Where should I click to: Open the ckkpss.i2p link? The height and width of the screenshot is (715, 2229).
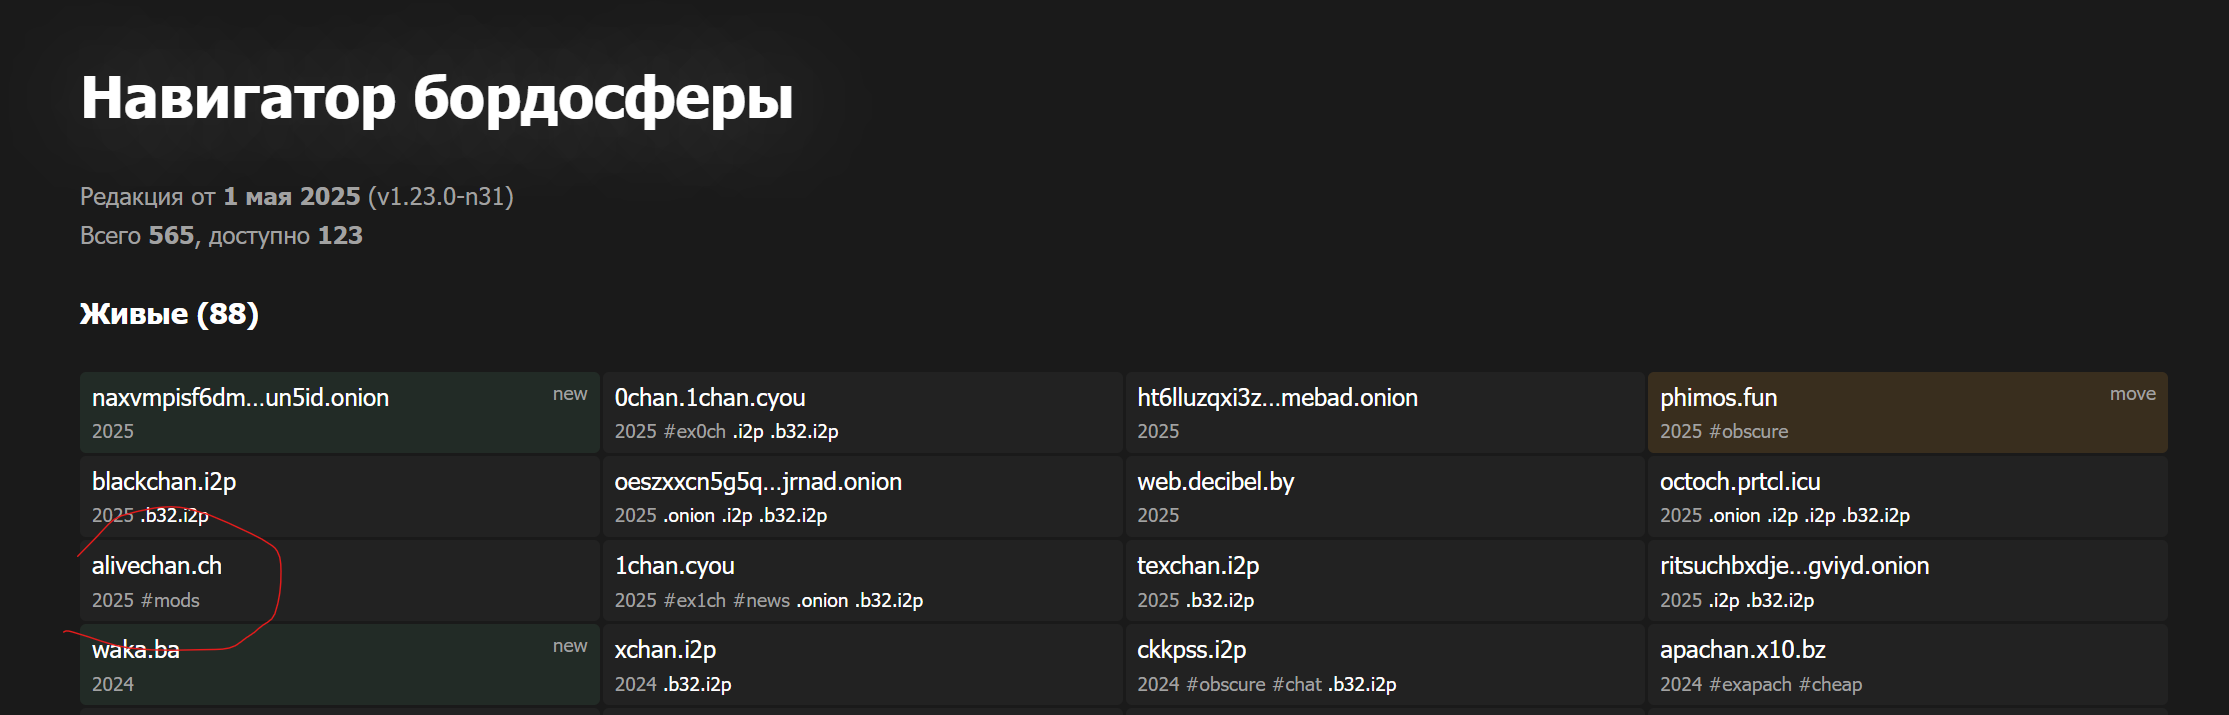point(1192,650)
